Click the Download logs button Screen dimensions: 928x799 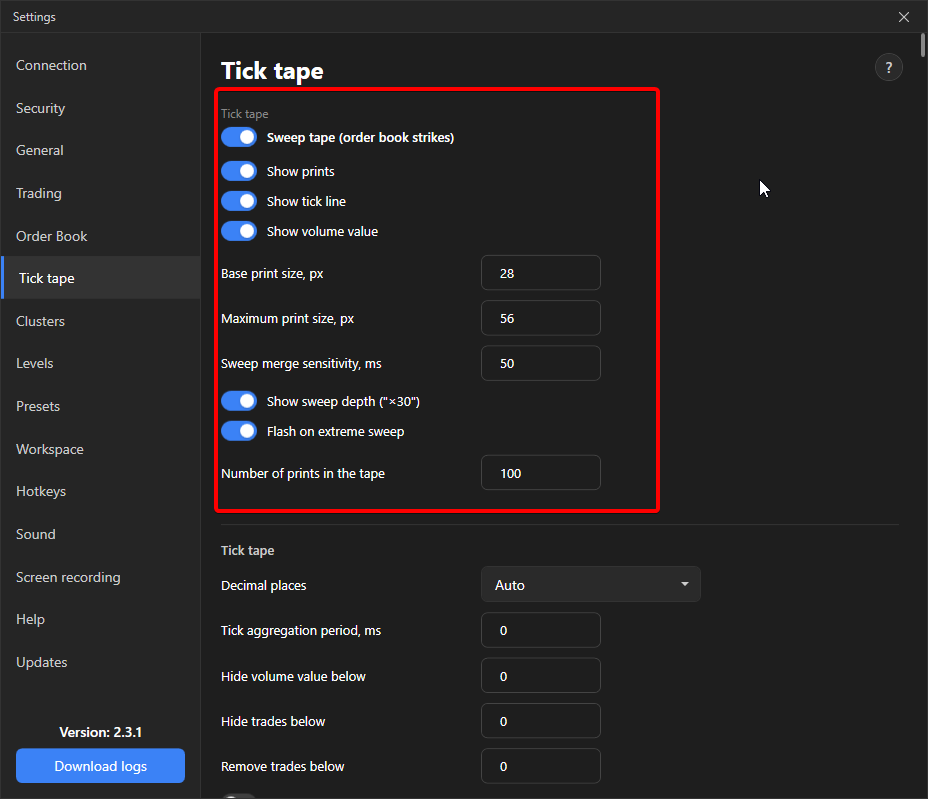click(101, 766)
